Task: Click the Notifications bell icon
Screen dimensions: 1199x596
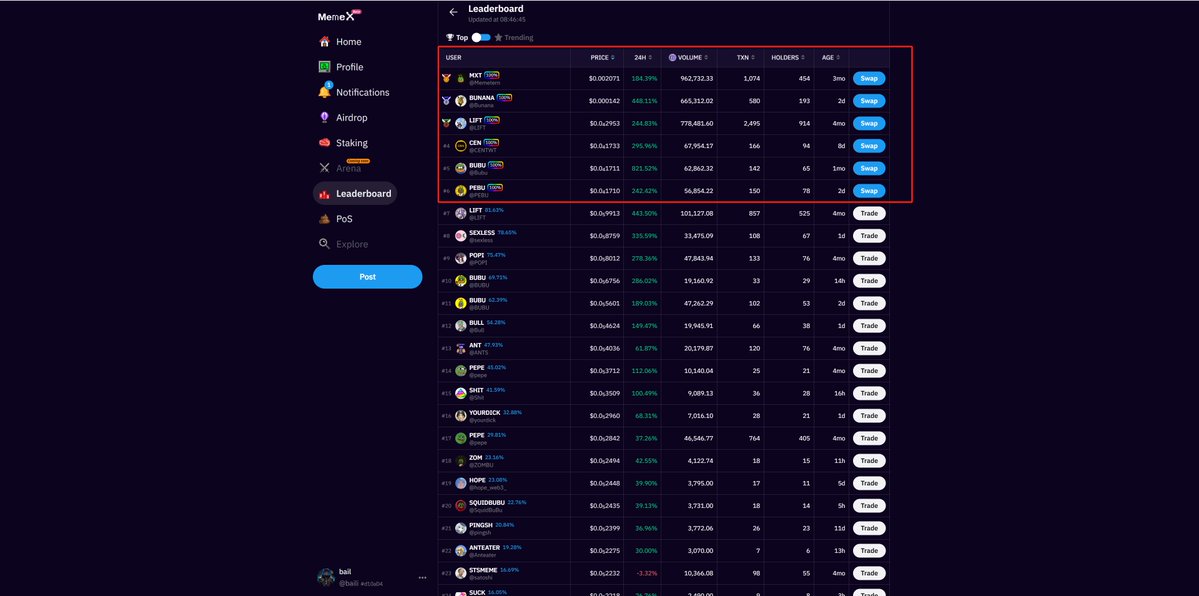Action: [x=324, y=93]
